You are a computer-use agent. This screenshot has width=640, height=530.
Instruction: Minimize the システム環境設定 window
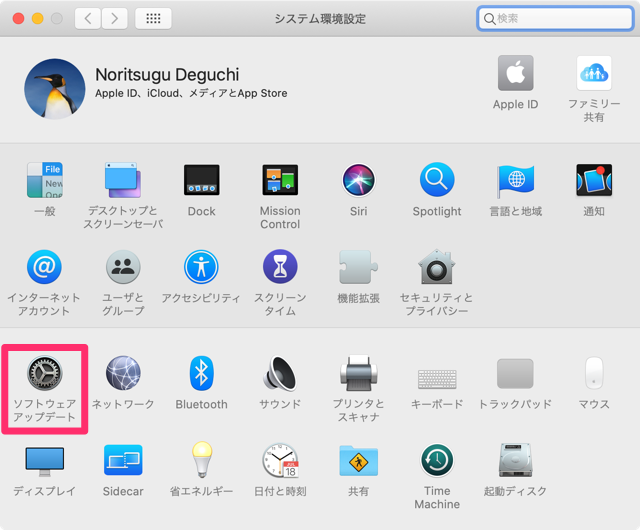pos(38,18)
